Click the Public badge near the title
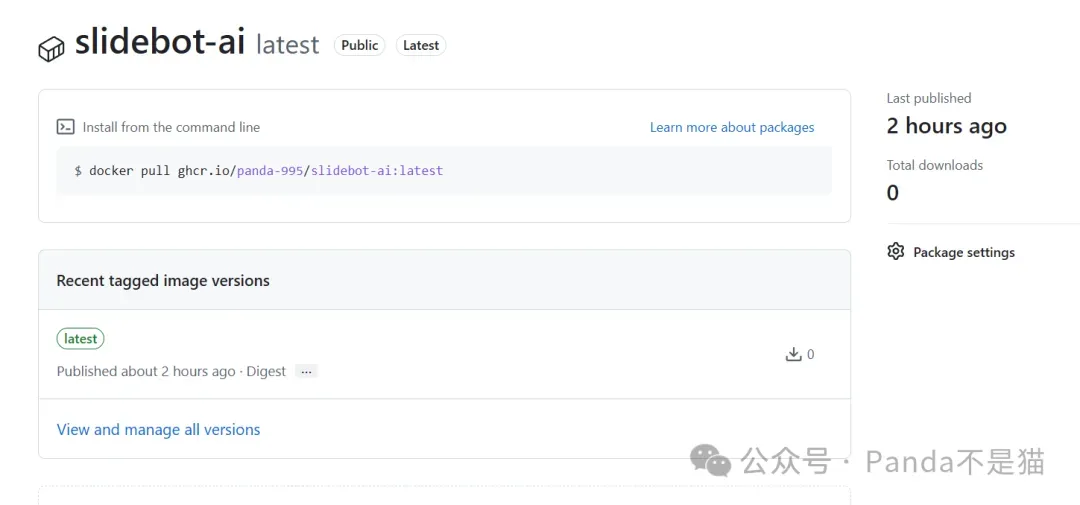Image resolution: width=1080 pixels, height=505 pixels. point(359,45)
